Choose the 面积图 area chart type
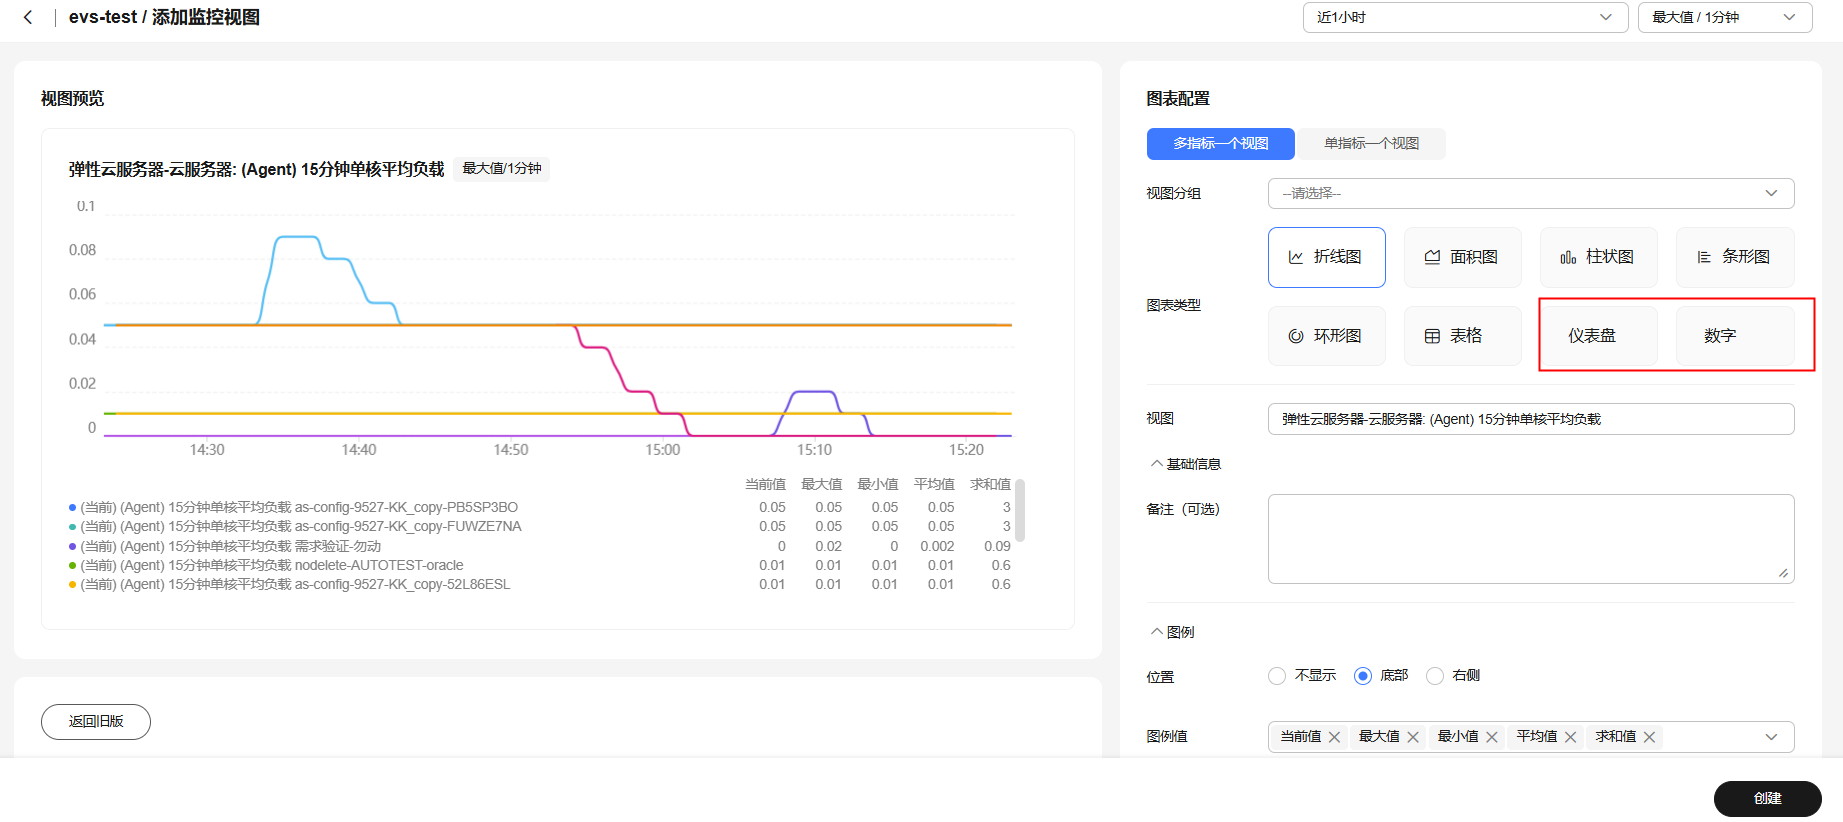Screen dimensions: 1843x822 1463,257
